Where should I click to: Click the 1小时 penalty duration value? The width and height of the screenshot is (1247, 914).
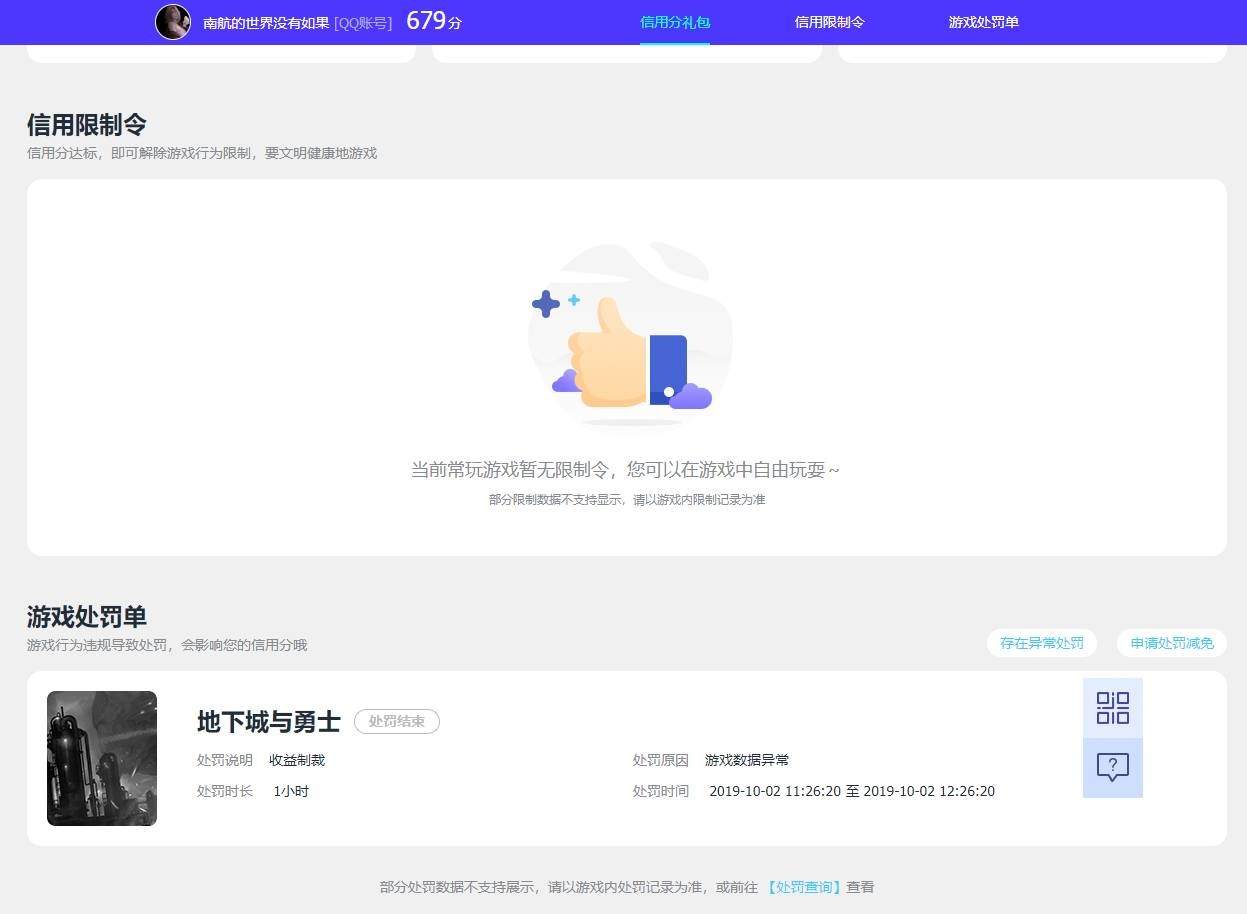(x=291, y=791)
